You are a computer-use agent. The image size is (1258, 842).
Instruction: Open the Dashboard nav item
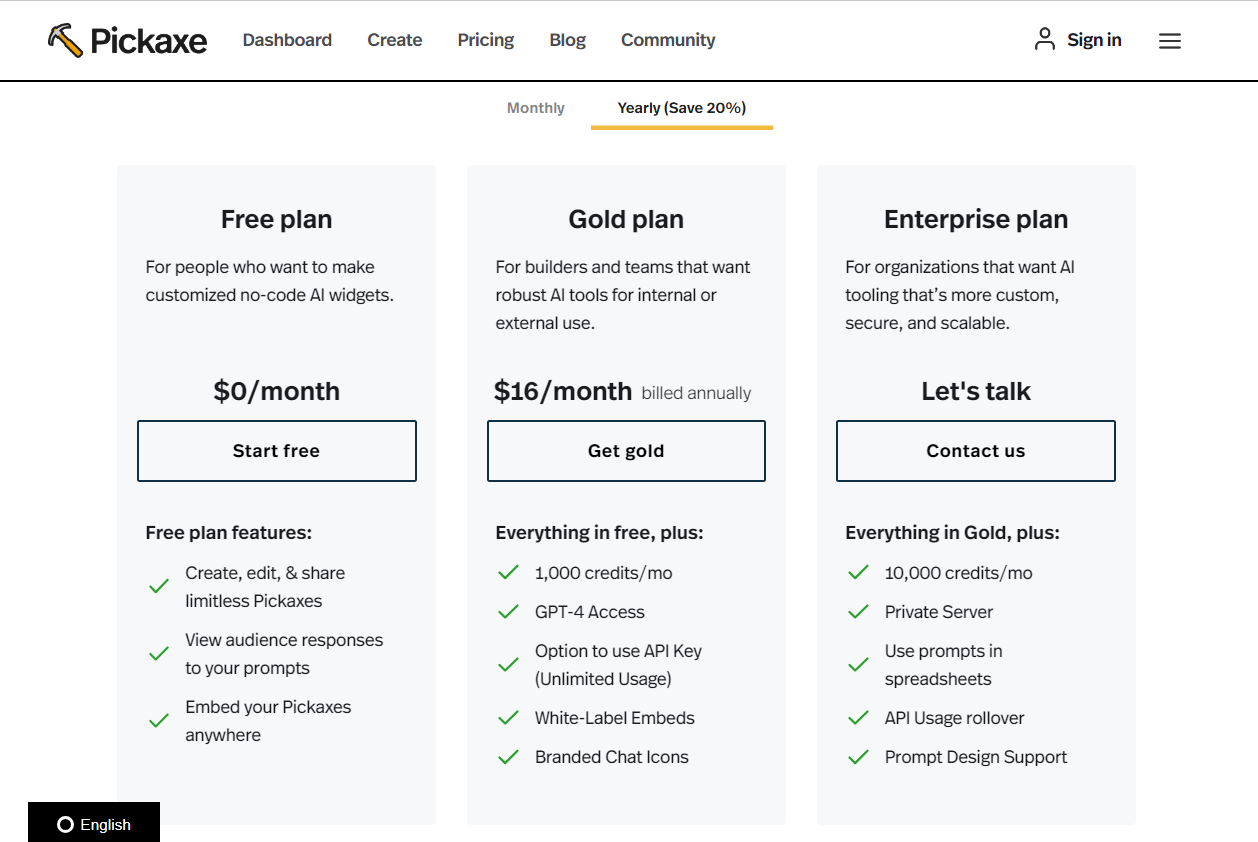coord(287,40)
